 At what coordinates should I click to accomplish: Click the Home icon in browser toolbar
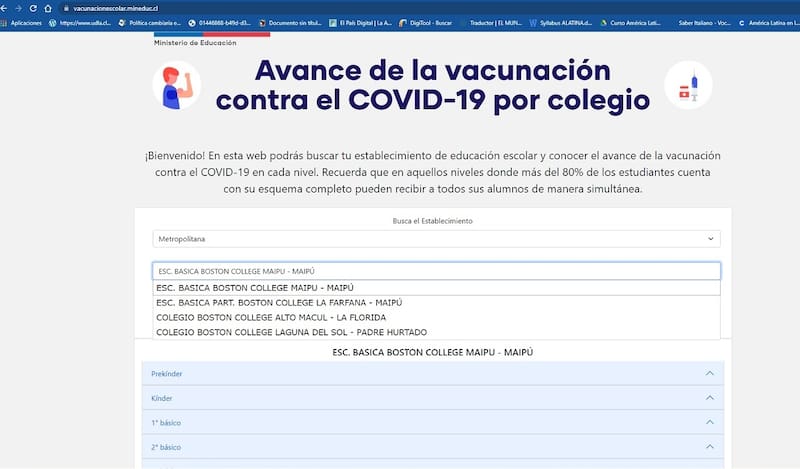[47, 7]
